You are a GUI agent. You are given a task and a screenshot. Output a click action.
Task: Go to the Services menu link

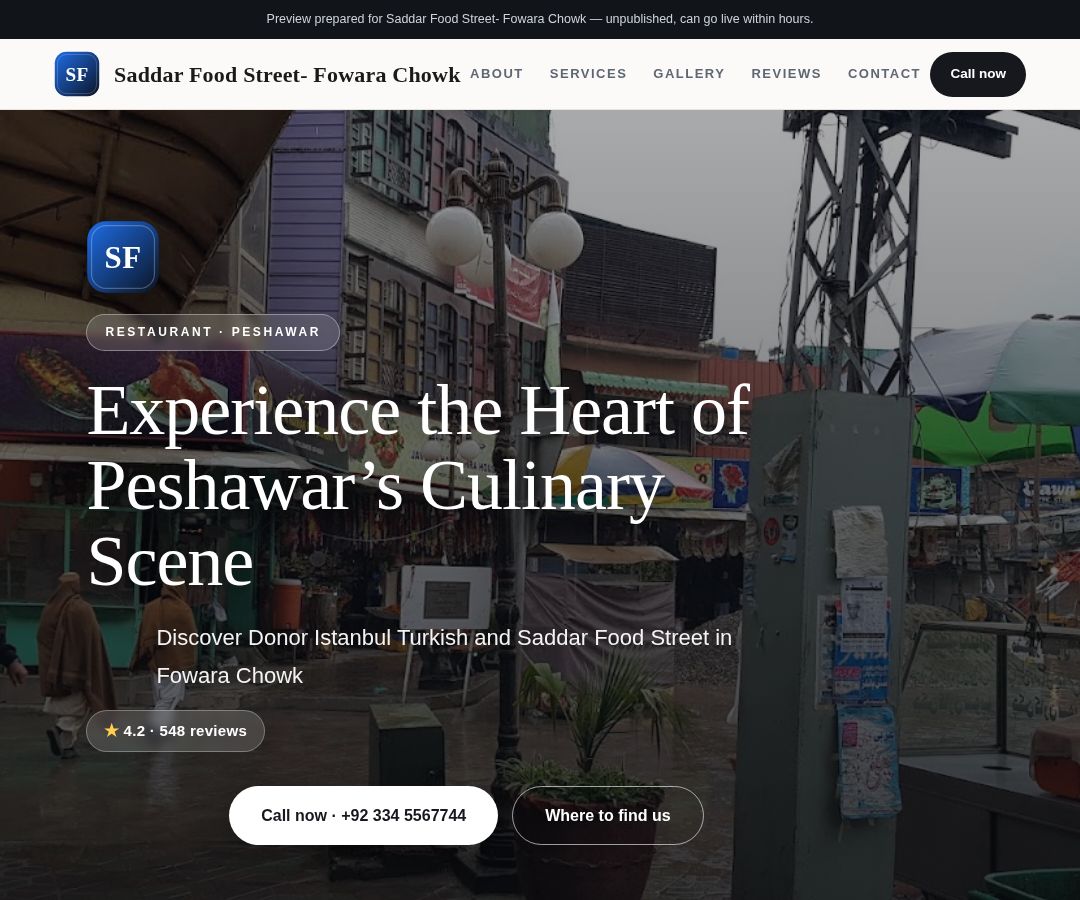[588, 74]
